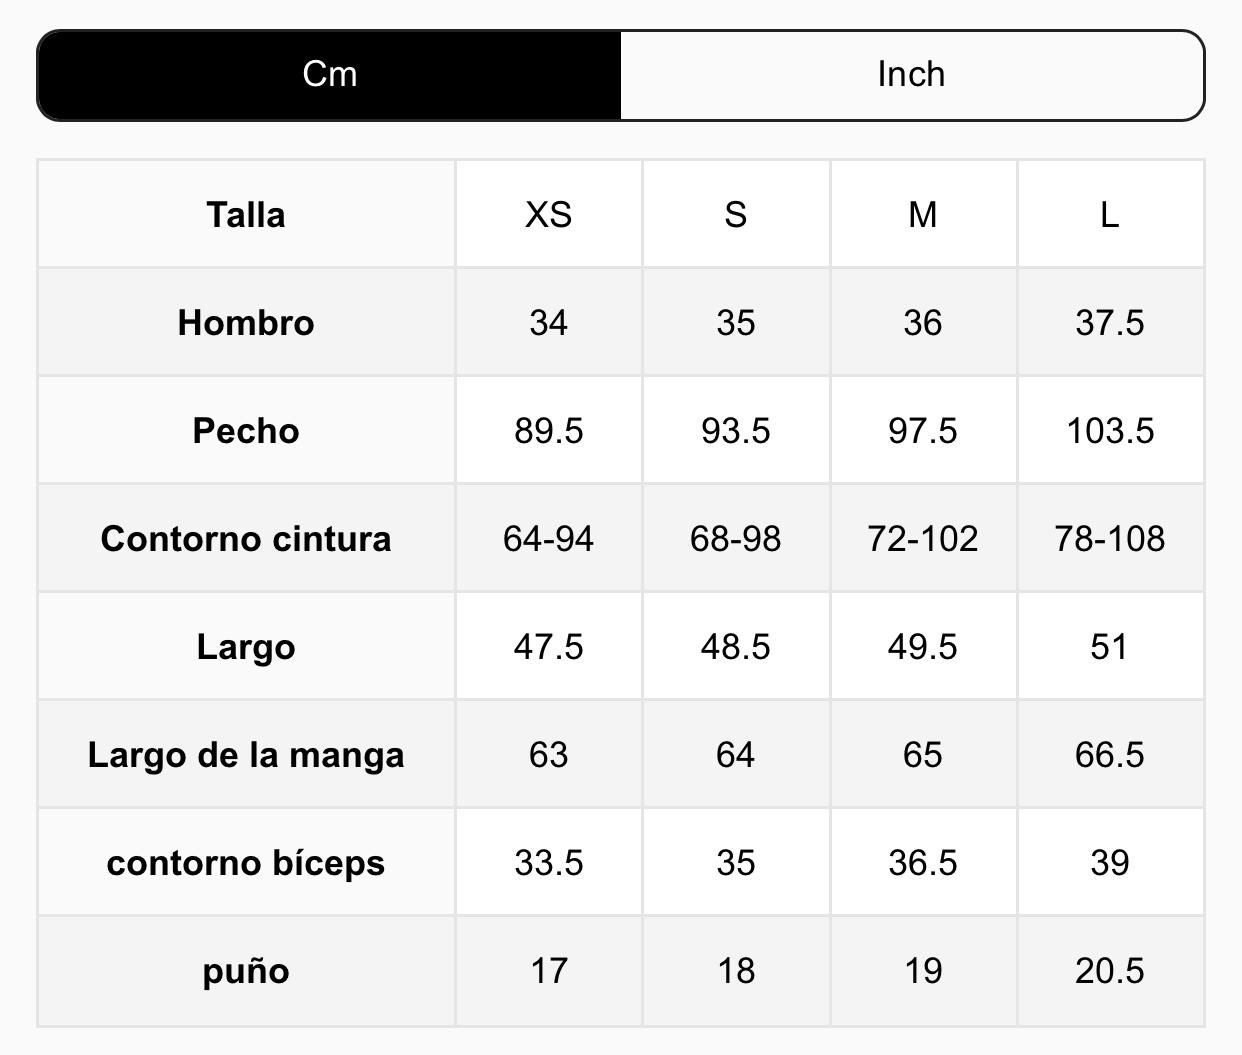Click the Hombro row label
This screenshot has width=1242, height=1055.
[x=246, y=323]
